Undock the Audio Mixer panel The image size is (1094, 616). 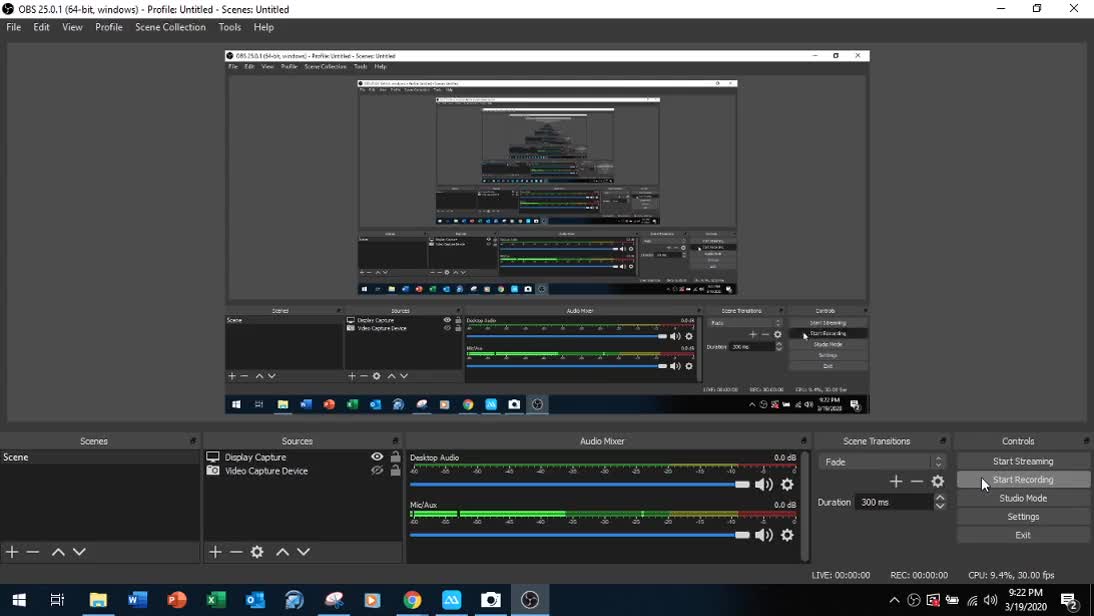(x=804, y=441)
